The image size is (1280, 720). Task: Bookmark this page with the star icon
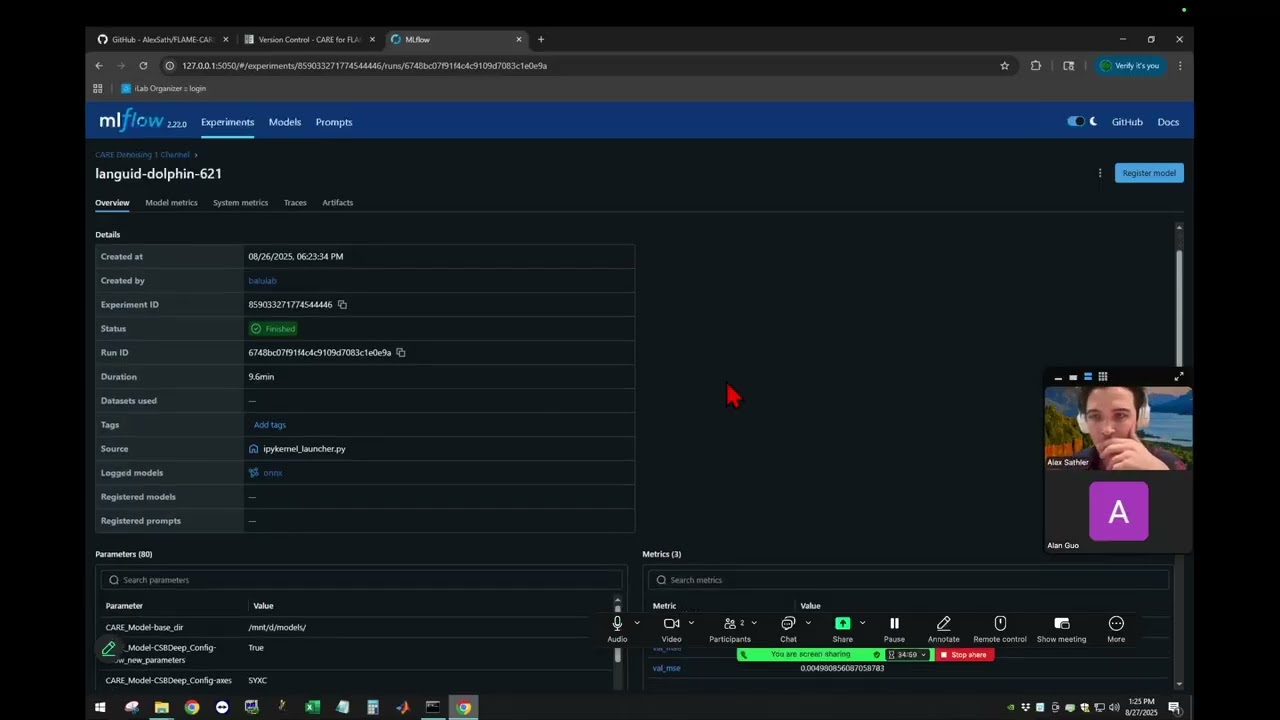(x=1004, y=66)
